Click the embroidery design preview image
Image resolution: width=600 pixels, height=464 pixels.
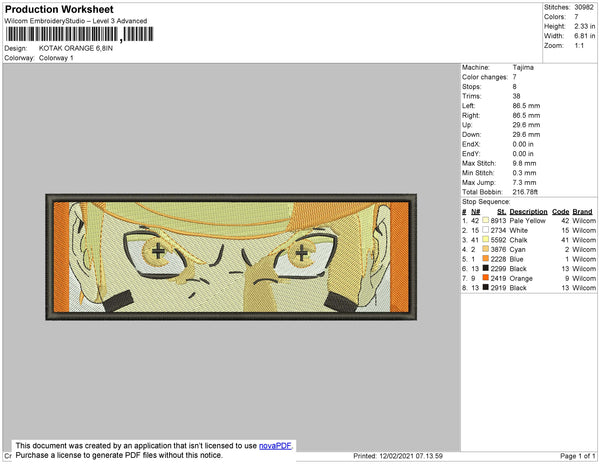[x=231, y=257]
